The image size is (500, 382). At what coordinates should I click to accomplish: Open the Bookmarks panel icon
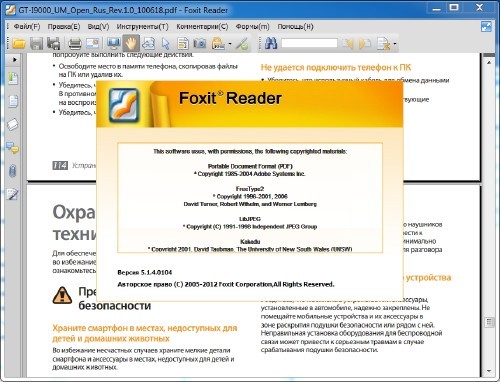[13, 78]
